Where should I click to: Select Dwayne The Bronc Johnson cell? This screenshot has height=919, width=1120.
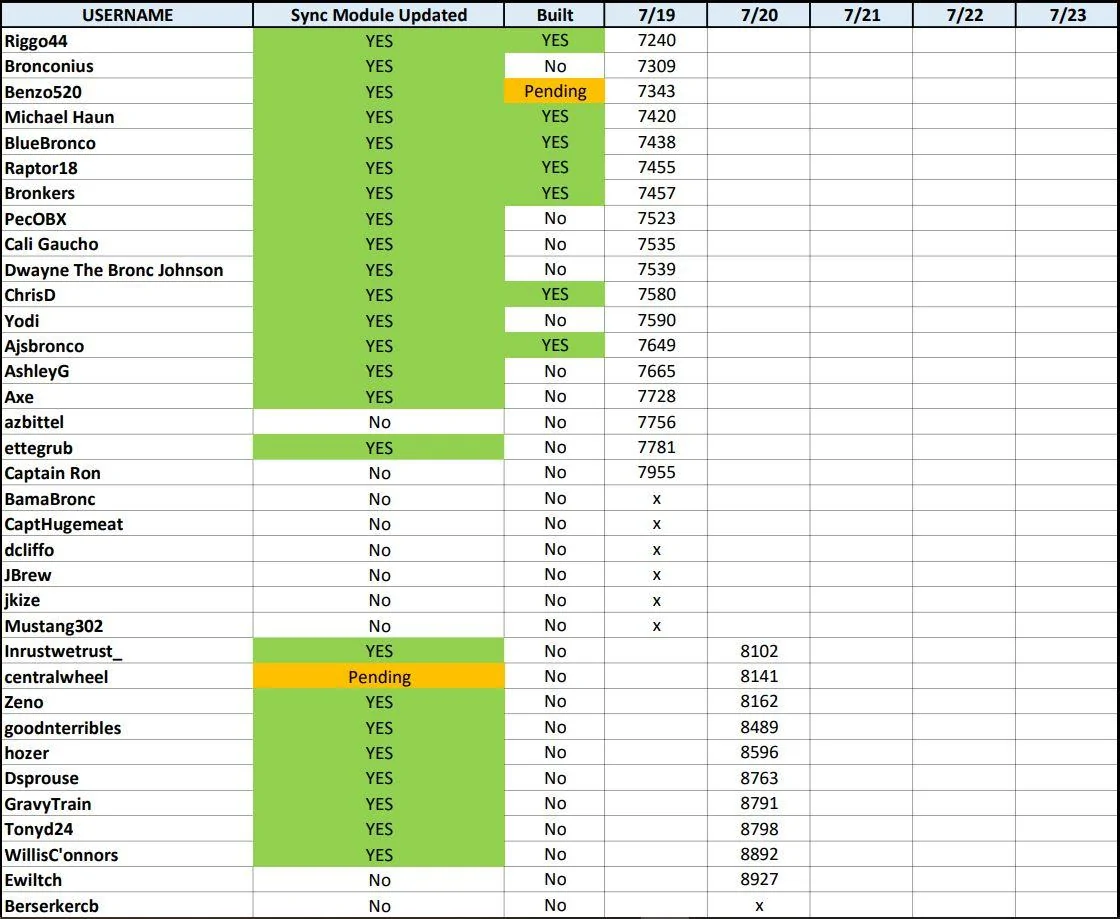point(127,269)
